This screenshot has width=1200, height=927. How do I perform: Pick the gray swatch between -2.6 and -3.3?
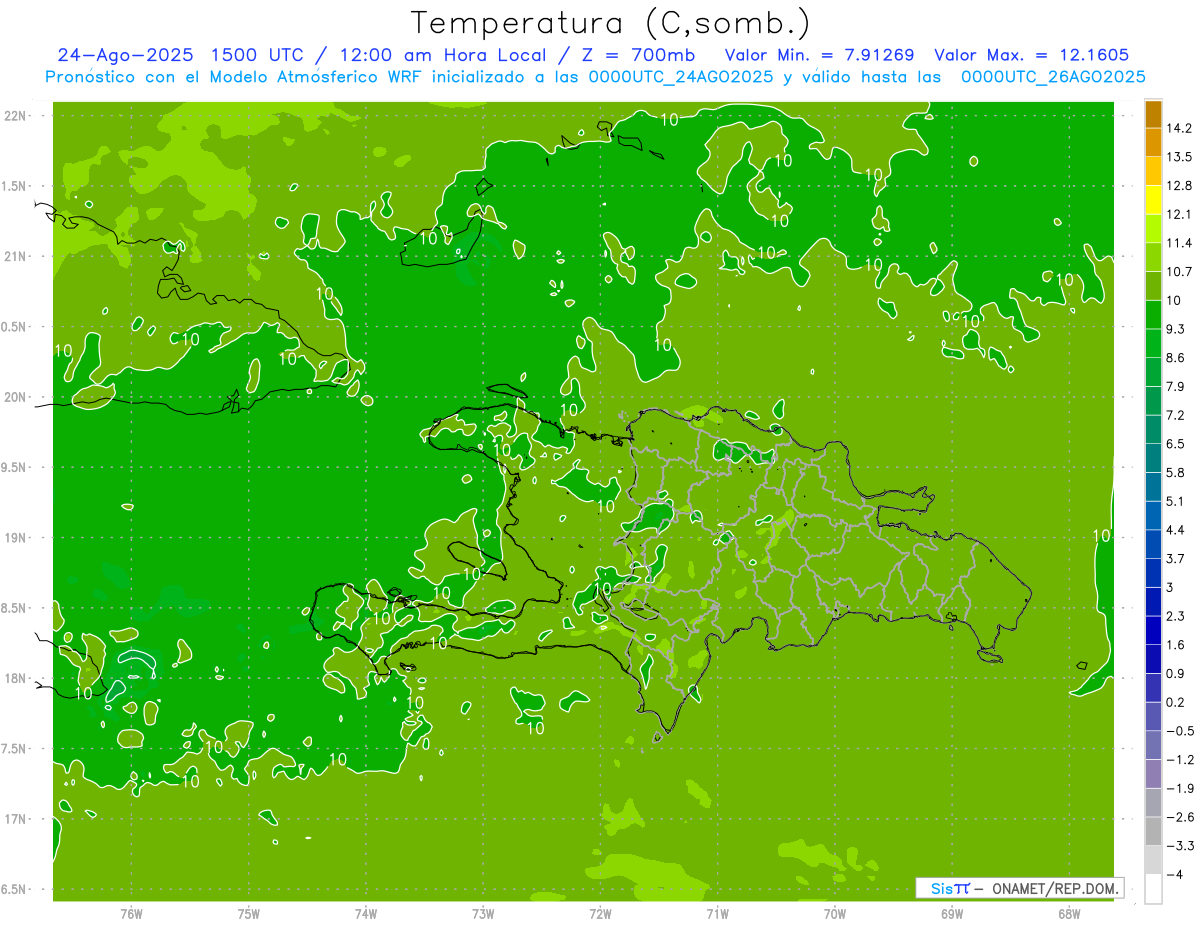[x=1153, y=831]
